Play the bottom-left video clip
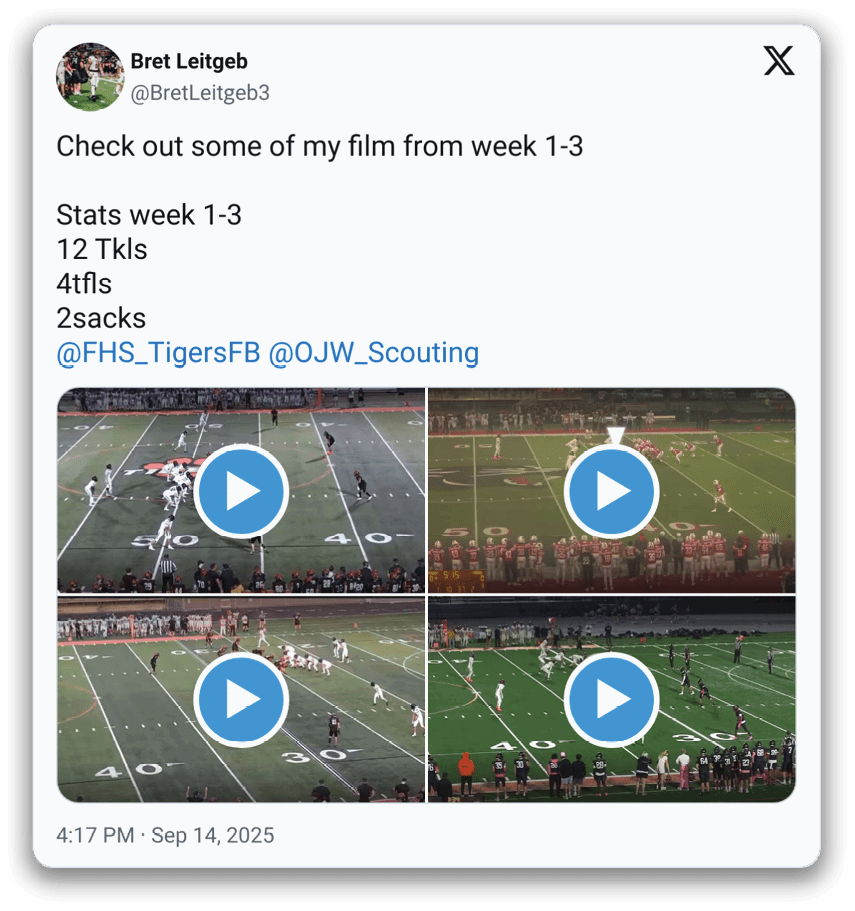 pyautogui.click(x=241, y=699)
